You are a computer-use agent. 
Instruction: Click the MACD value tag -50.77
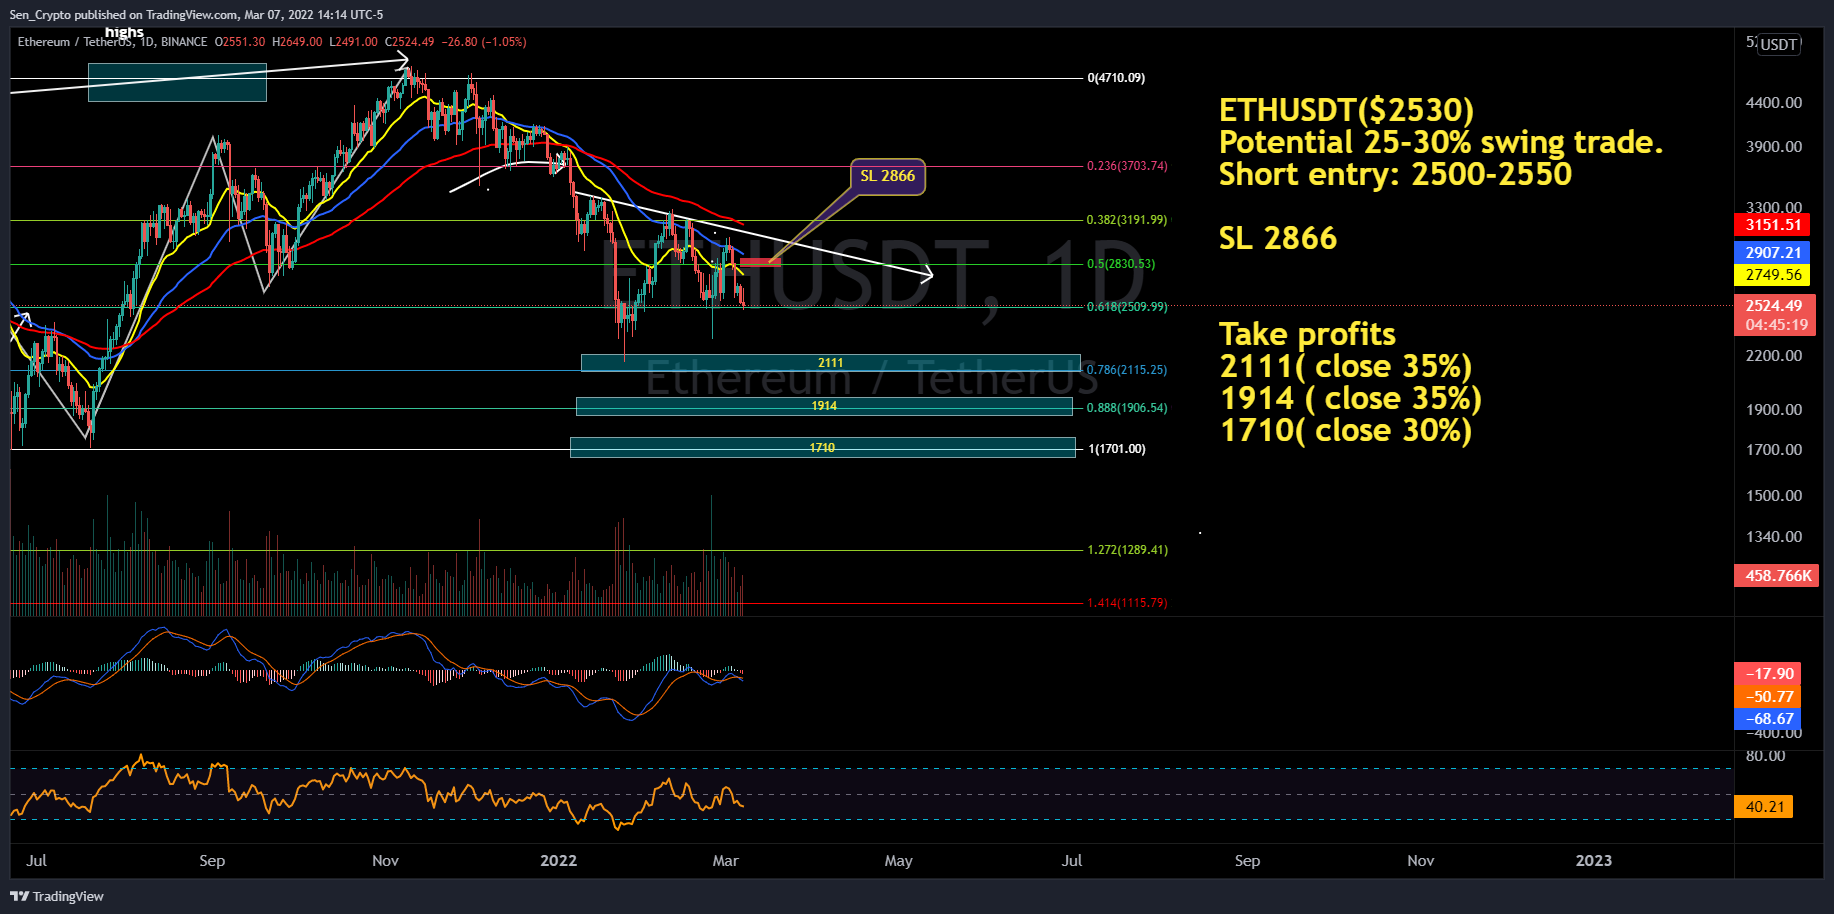click(1767, 697)
